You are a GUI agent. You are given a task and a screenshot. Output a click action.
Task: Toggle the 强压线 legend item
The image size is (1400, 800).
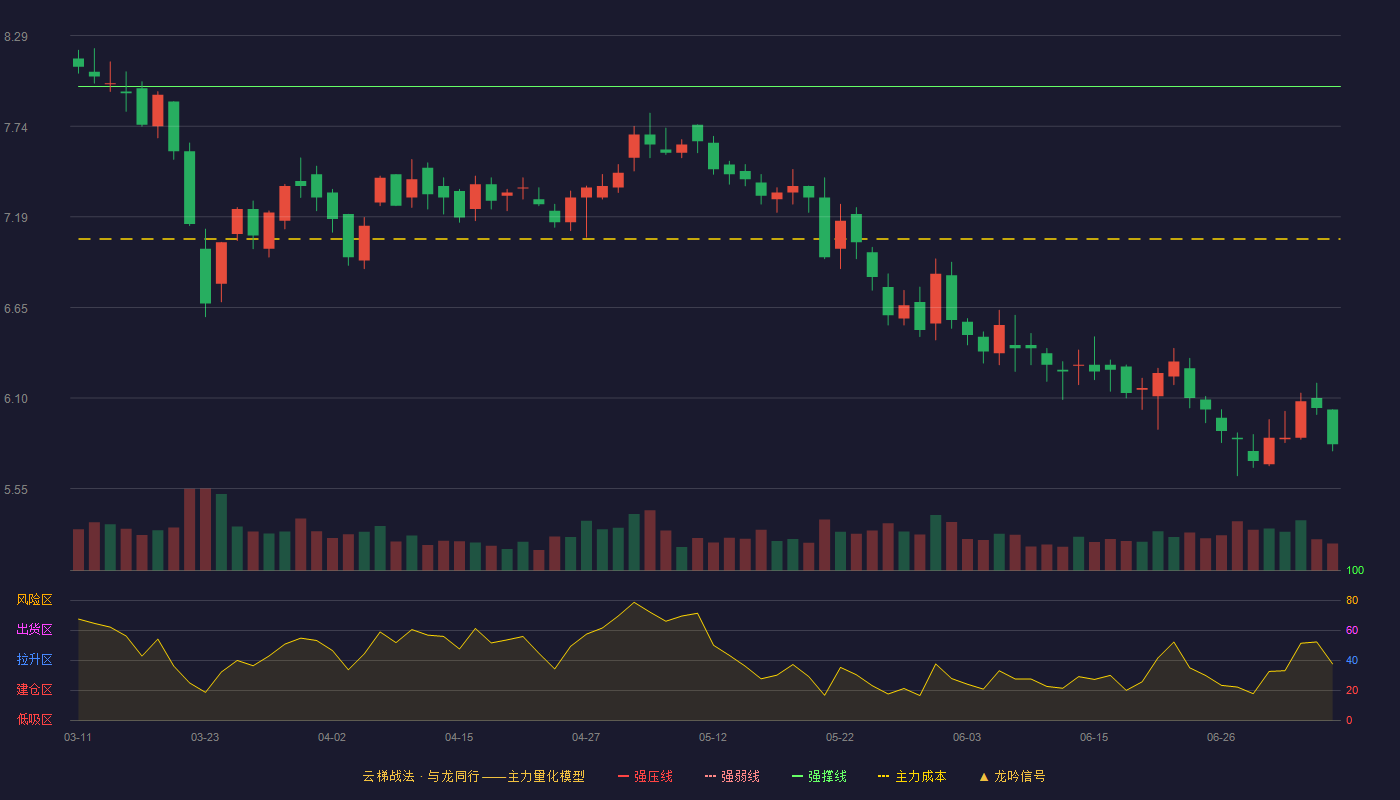[645, 776]
